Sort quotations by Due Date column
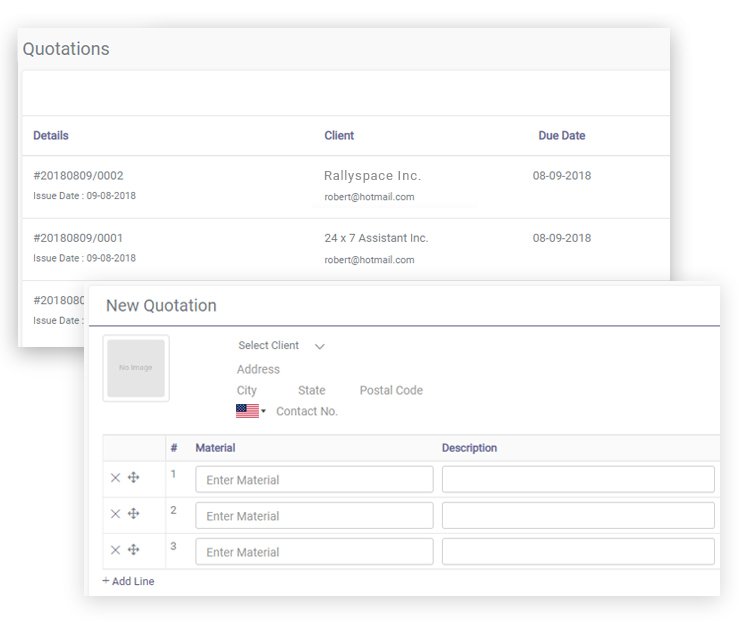 pos(561,136)
